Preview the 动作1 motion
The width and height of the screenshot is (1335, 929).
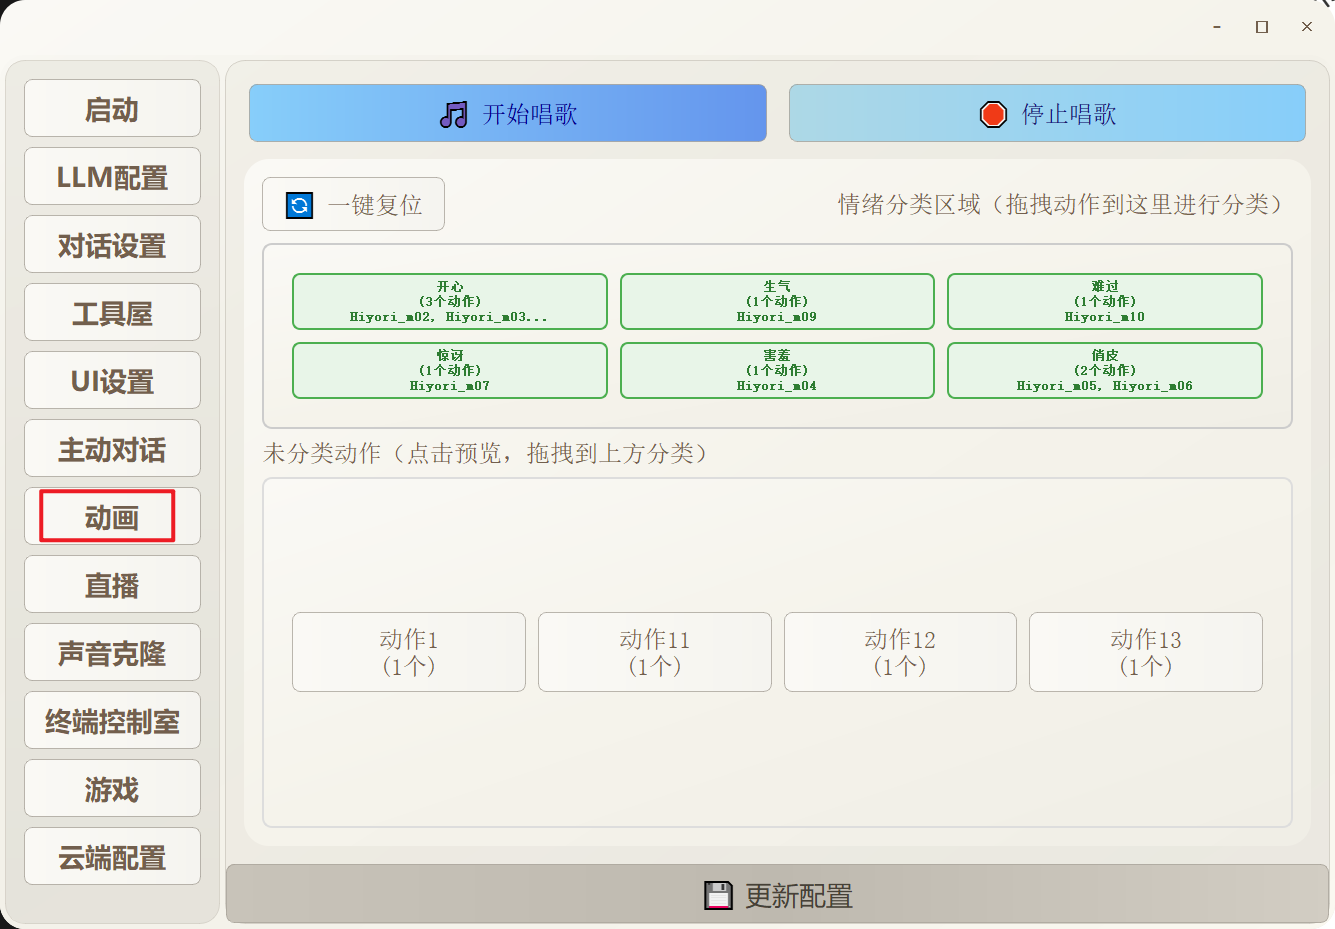coord(408,652)
